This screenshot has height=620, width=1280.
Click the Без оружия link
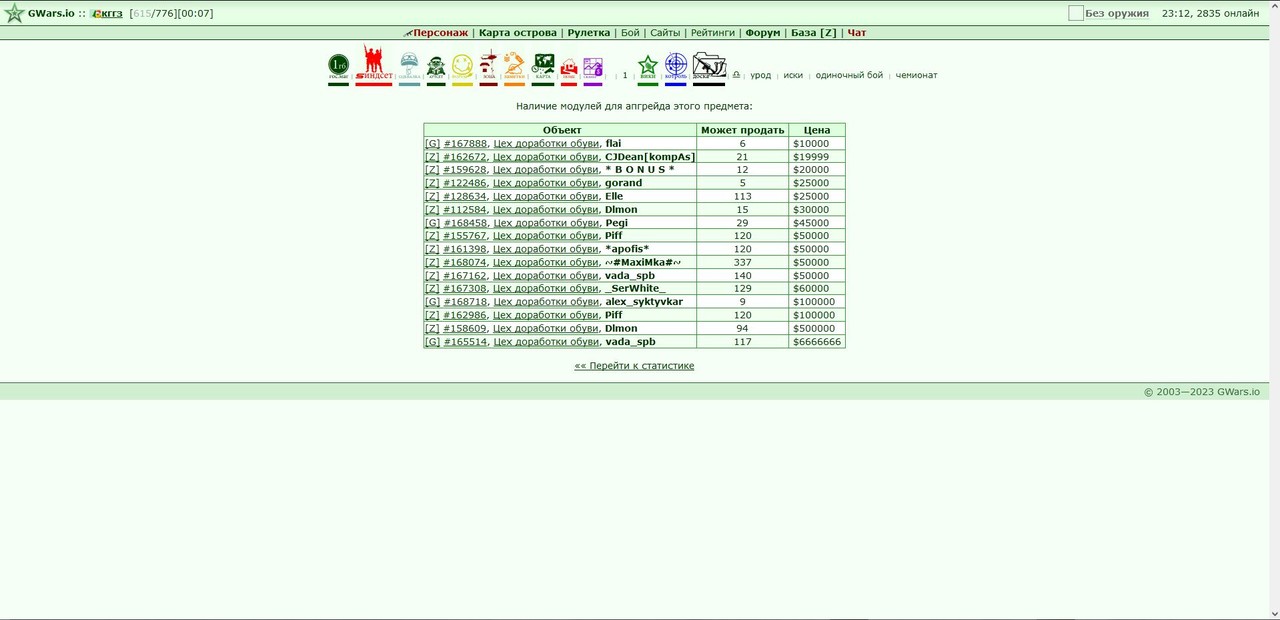[x=1117, y=14]
